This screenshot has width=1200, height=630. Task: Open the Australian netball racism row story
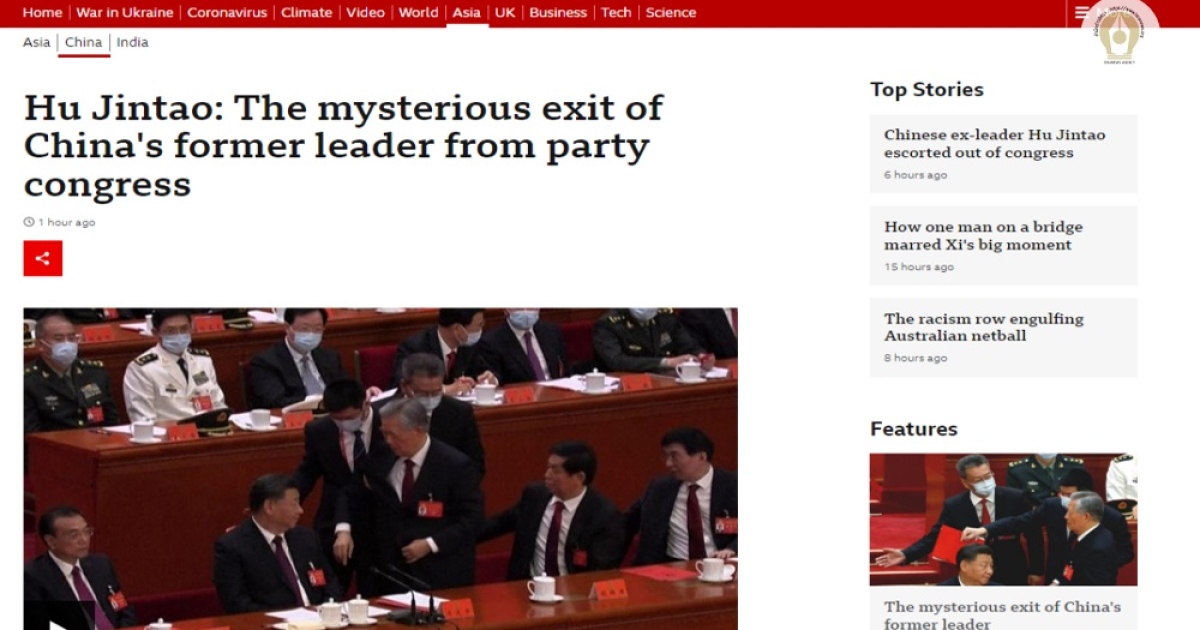pyautogui.click(x=983, y=328)
